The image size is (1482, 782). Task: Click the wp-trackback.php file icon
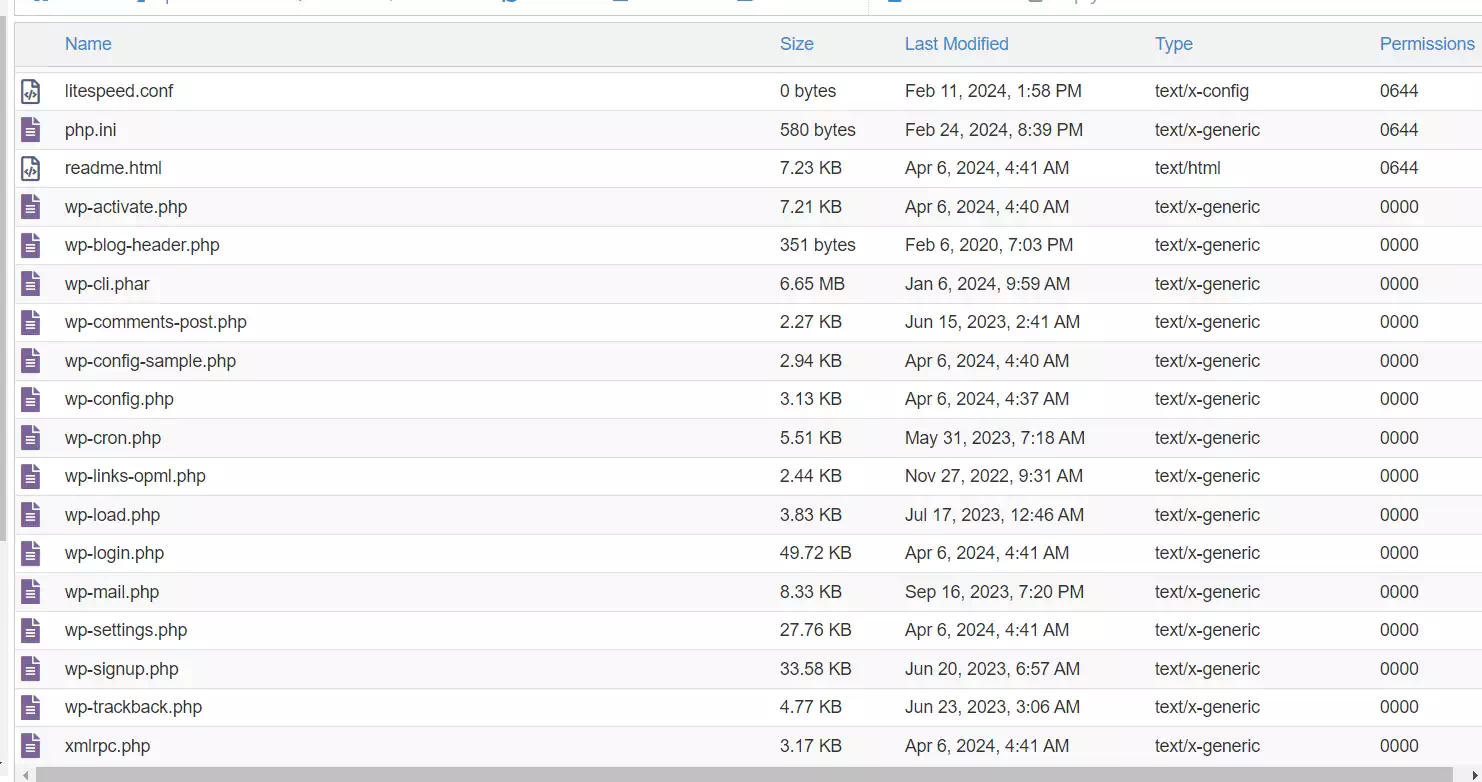pos(31,707)
